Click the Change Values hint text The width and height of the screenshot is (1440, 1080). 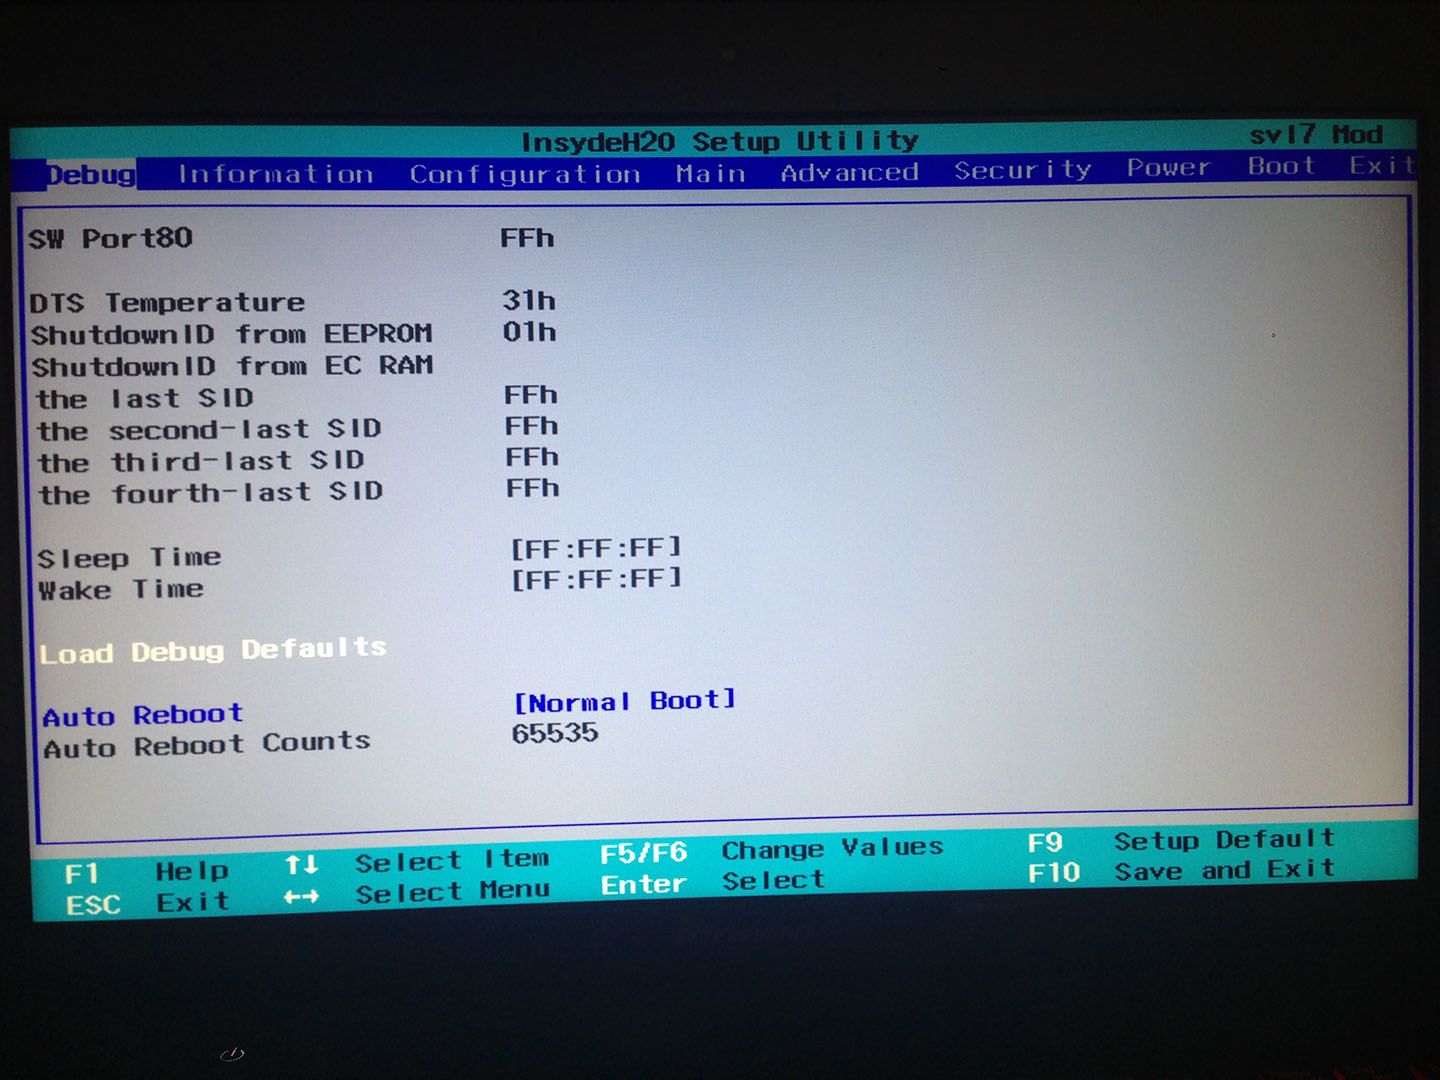(x=833, y=849)
